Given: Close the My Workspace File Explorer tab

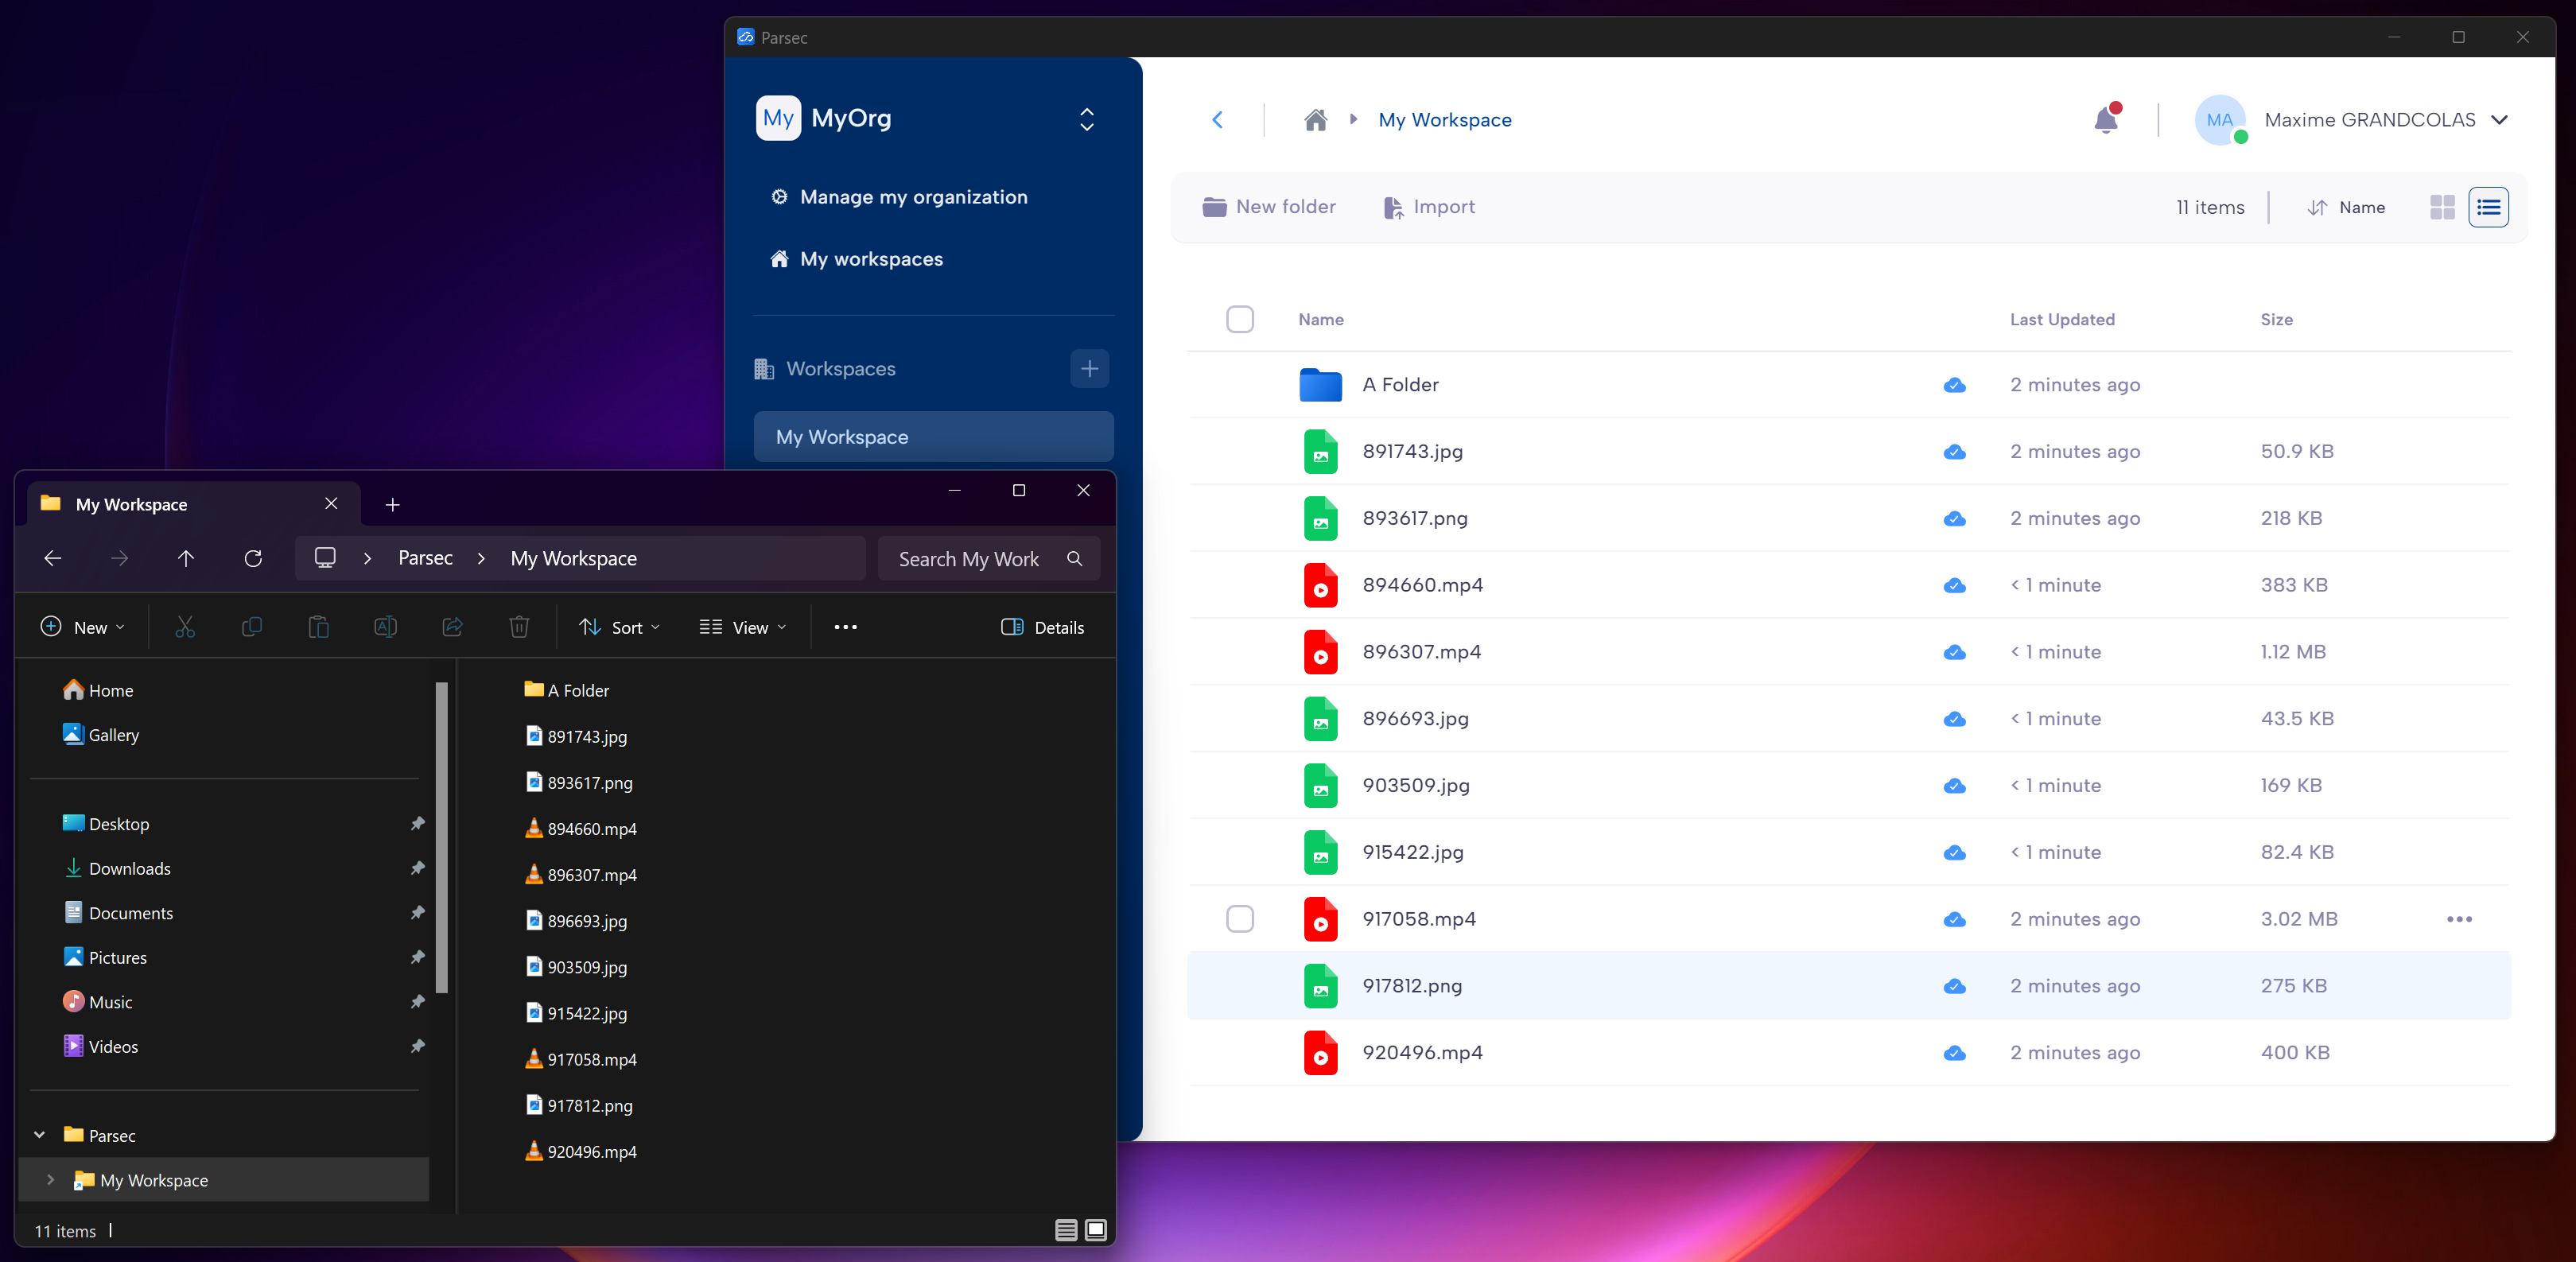Looking at the screenshot, I should (x=331, y=504).
